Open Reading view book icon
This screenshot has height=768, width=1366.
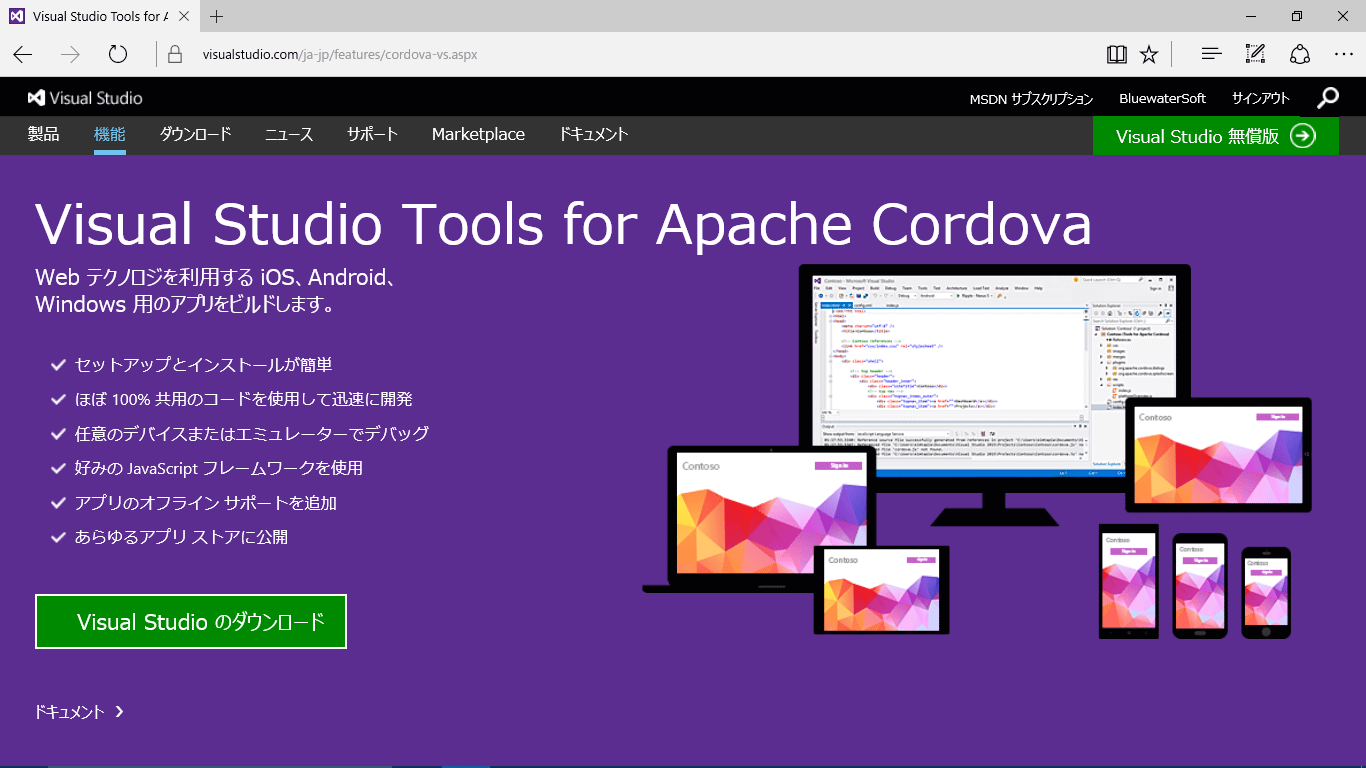(x=1117, y=54)
